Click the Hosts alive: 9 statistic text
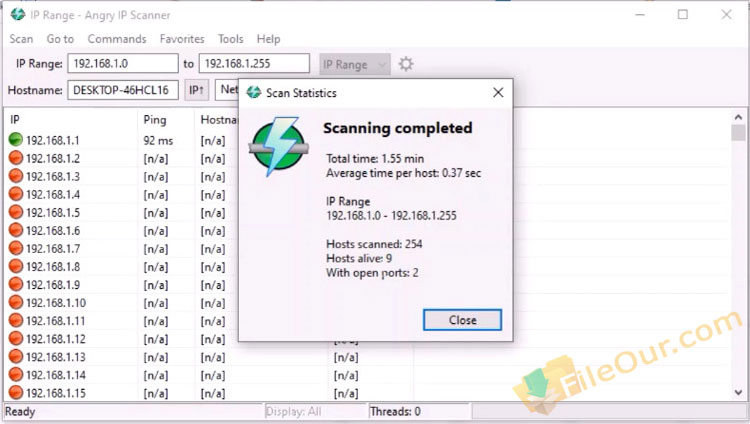 click(x=359, y=258)
